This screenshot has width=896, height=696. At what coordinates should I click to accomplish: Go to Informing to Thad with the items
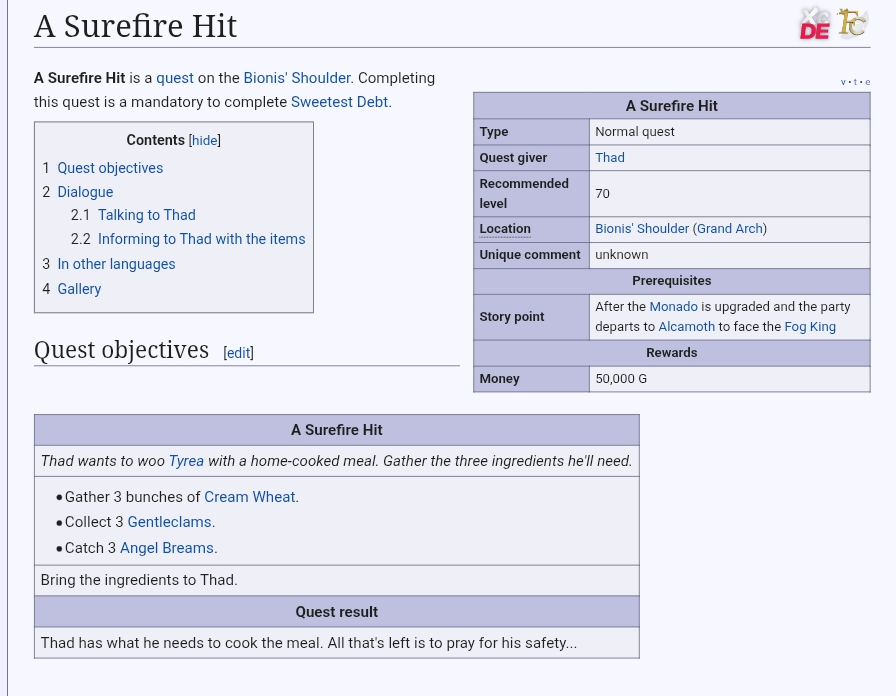tap(202, 239)
